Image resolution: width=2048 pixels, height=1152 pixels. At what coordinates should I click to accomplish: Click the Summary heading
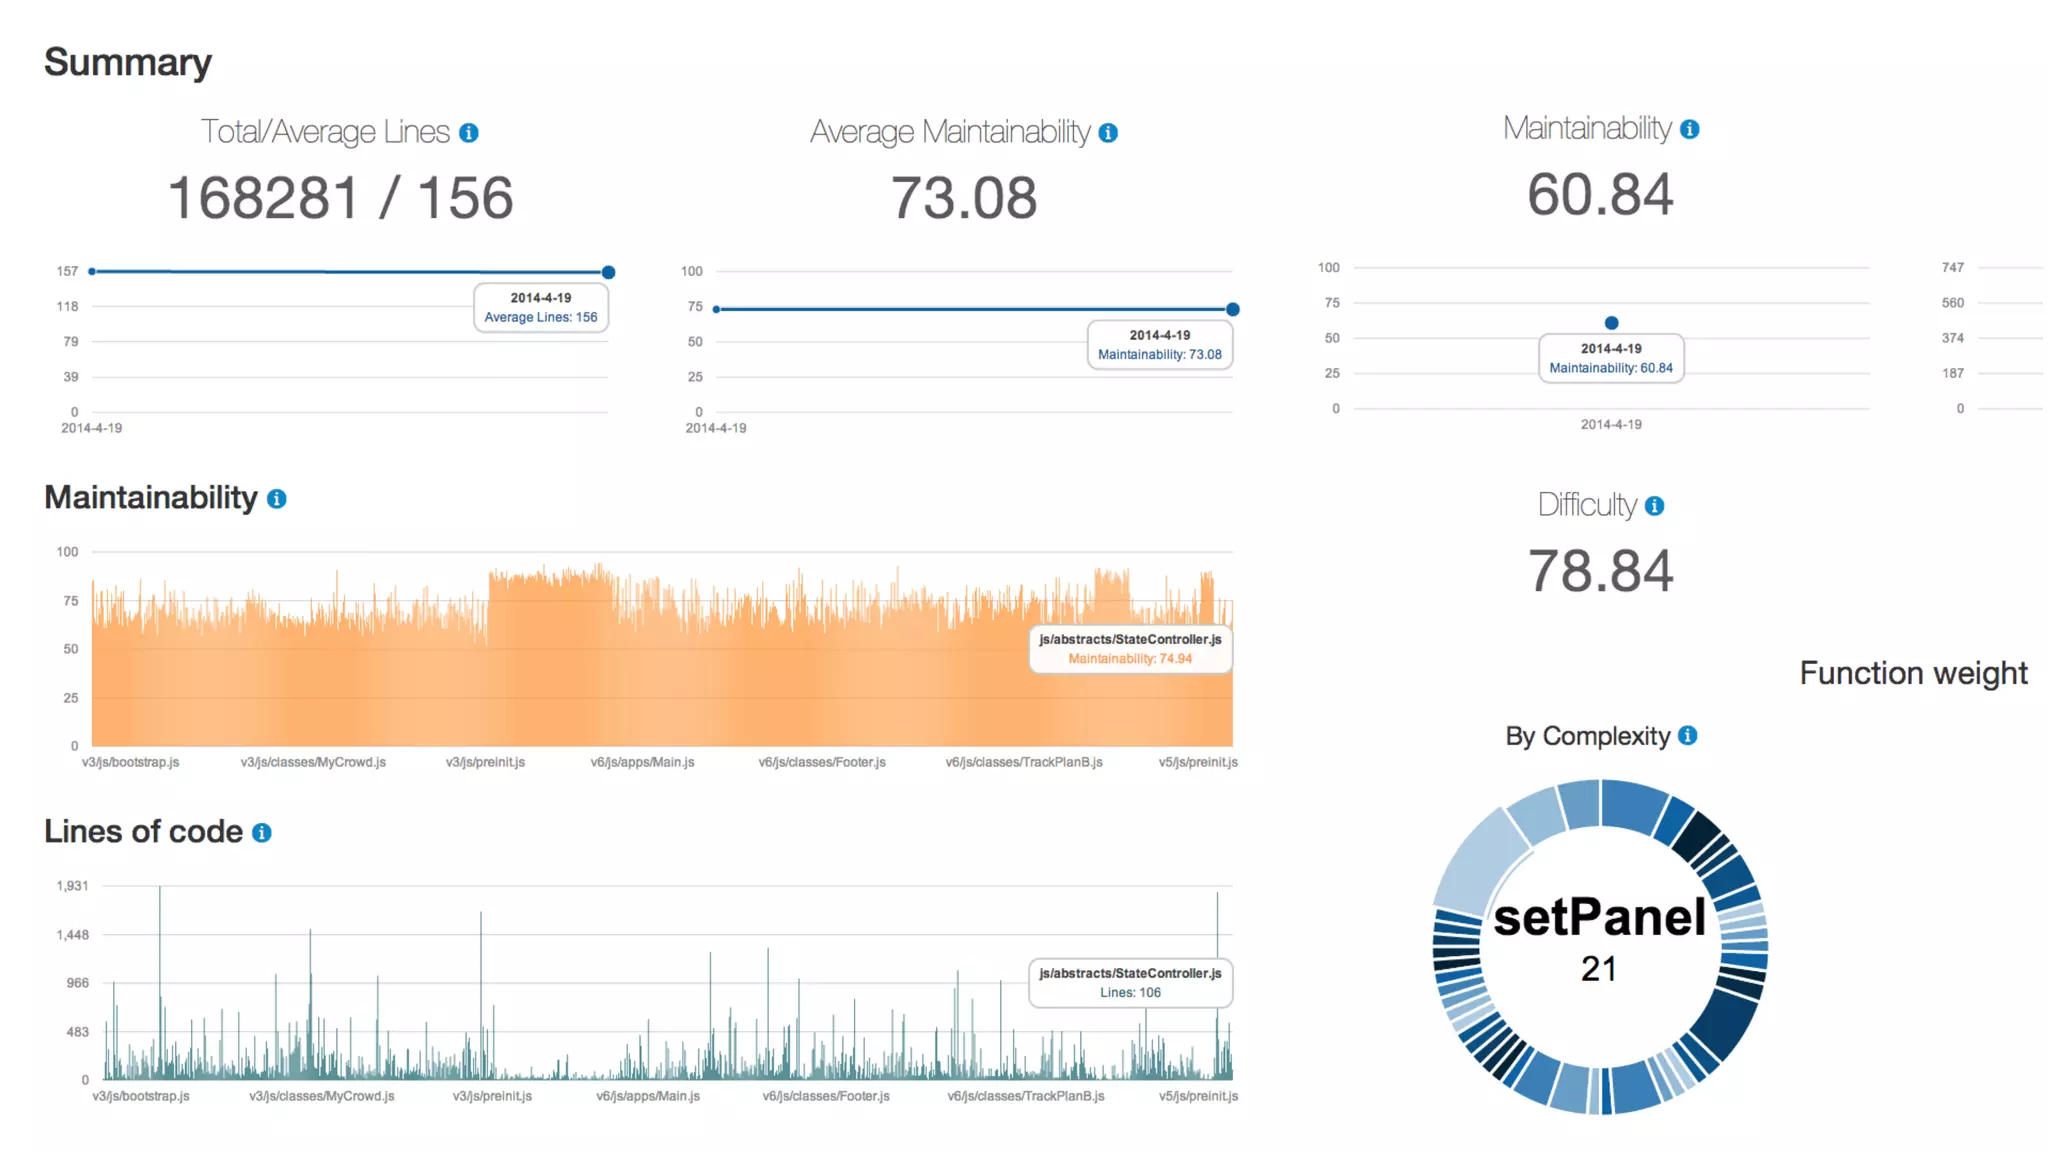[x=128, y=62]
